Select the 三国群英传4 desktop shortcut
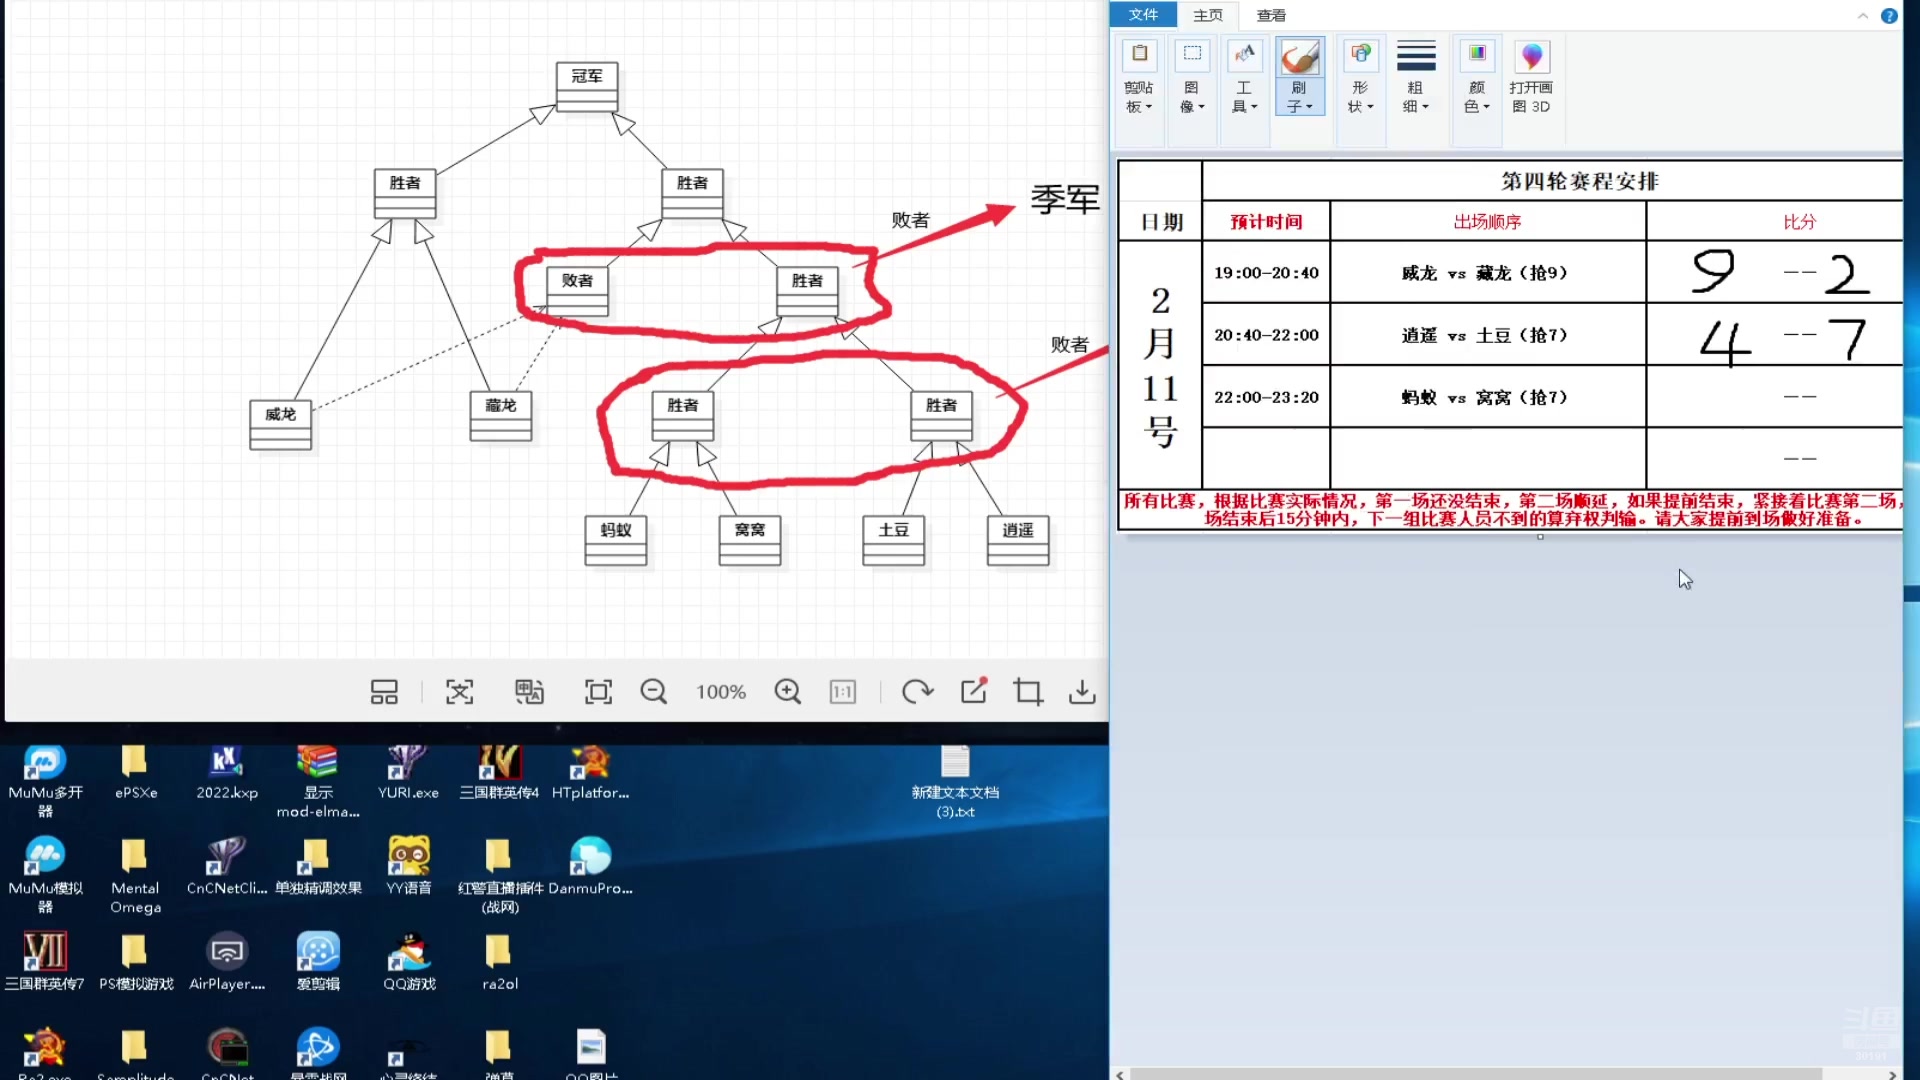This screenshot has width=1920, height=1080. click(499, 773)
